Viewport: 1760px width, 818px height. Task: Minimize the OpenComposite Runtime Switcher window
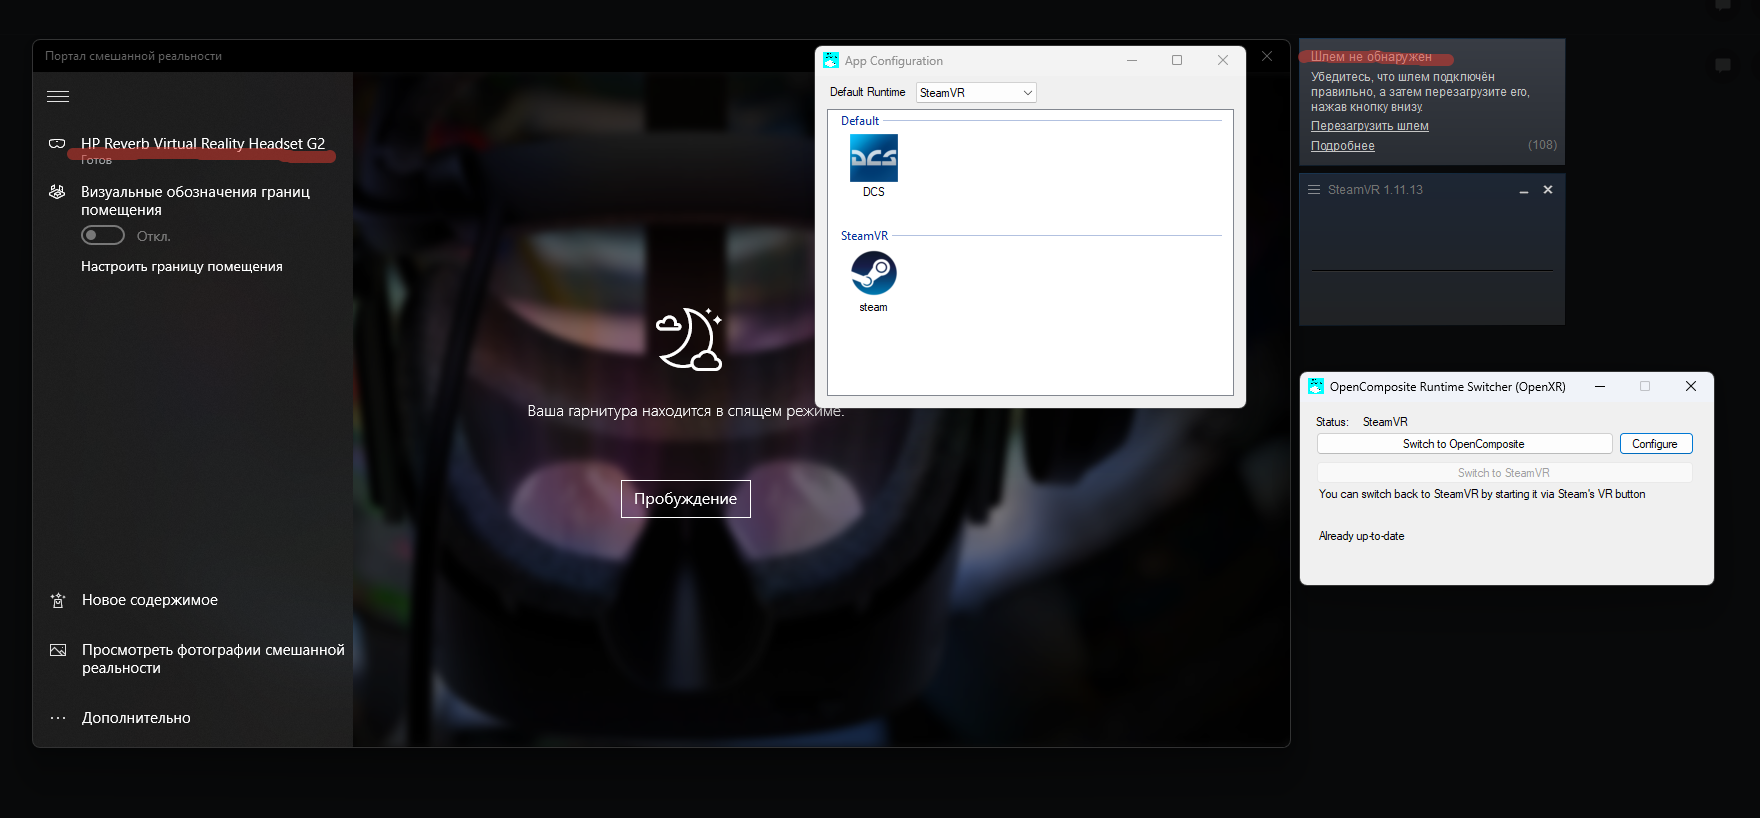pos(1600,386)
